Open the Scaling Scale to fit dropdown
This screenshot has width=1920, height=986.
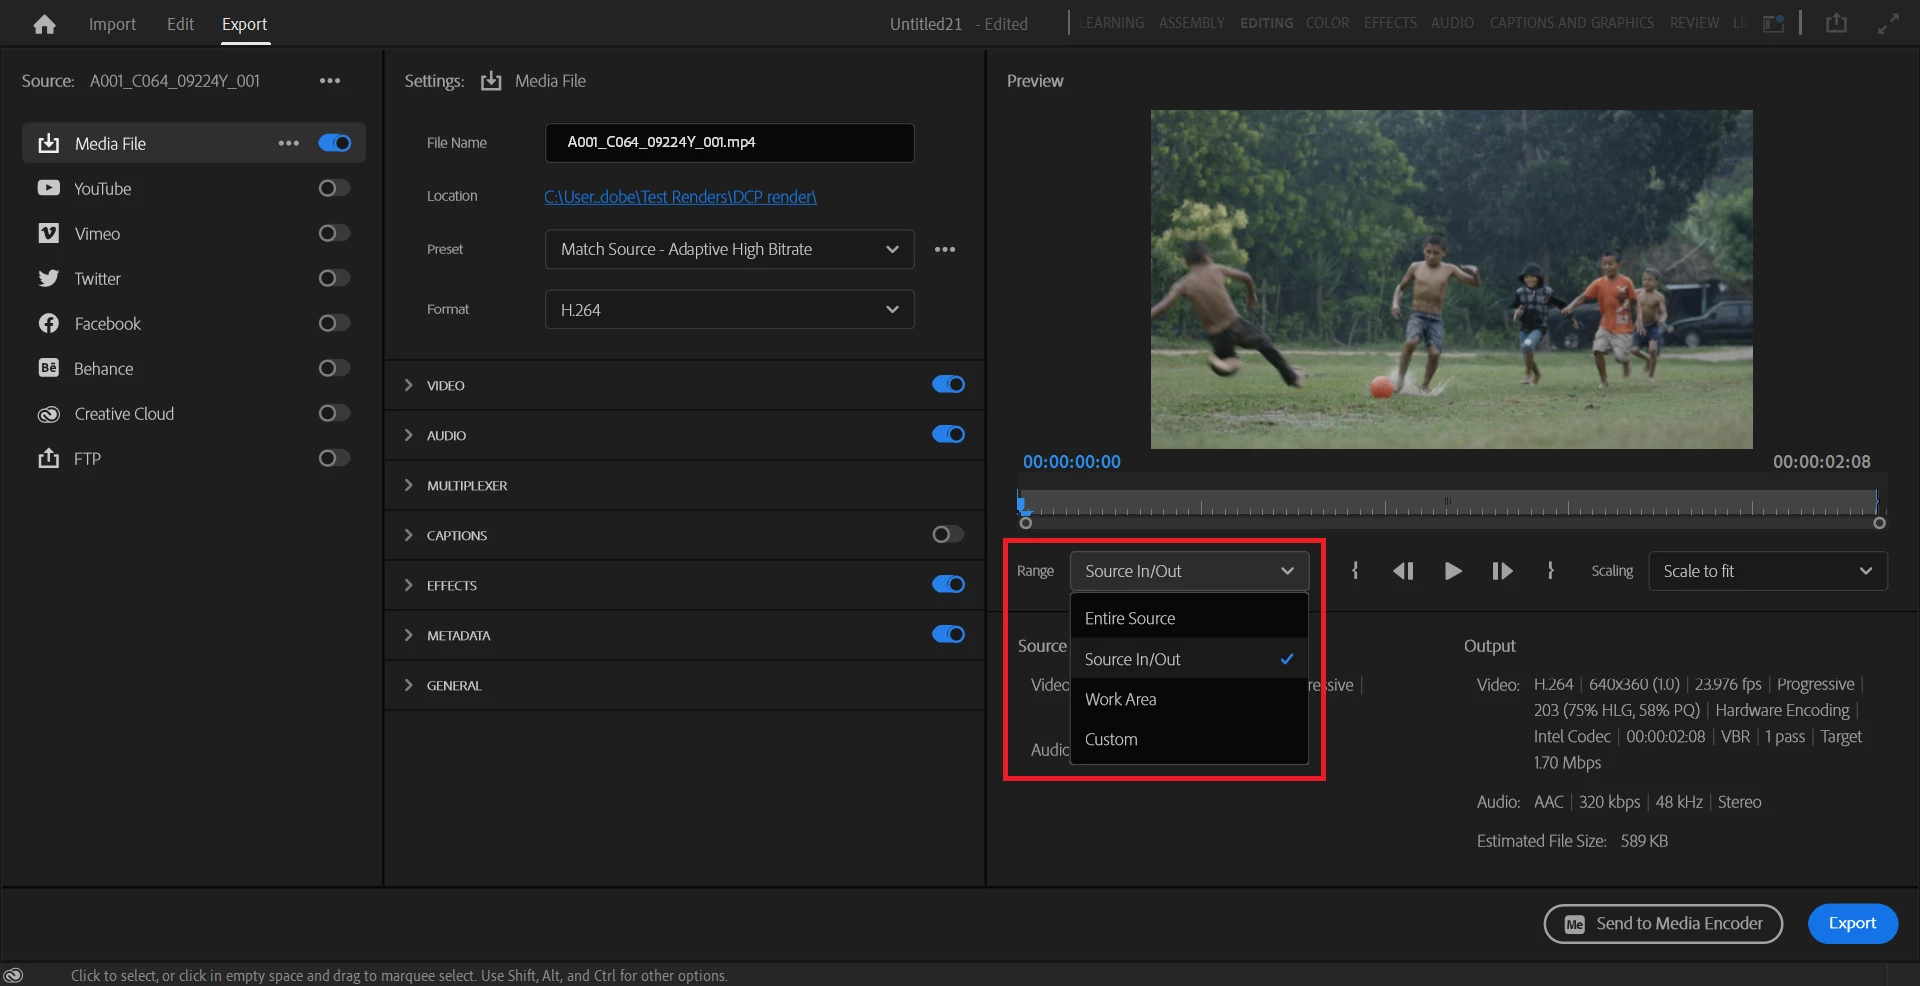click(x=1767, y=571)
